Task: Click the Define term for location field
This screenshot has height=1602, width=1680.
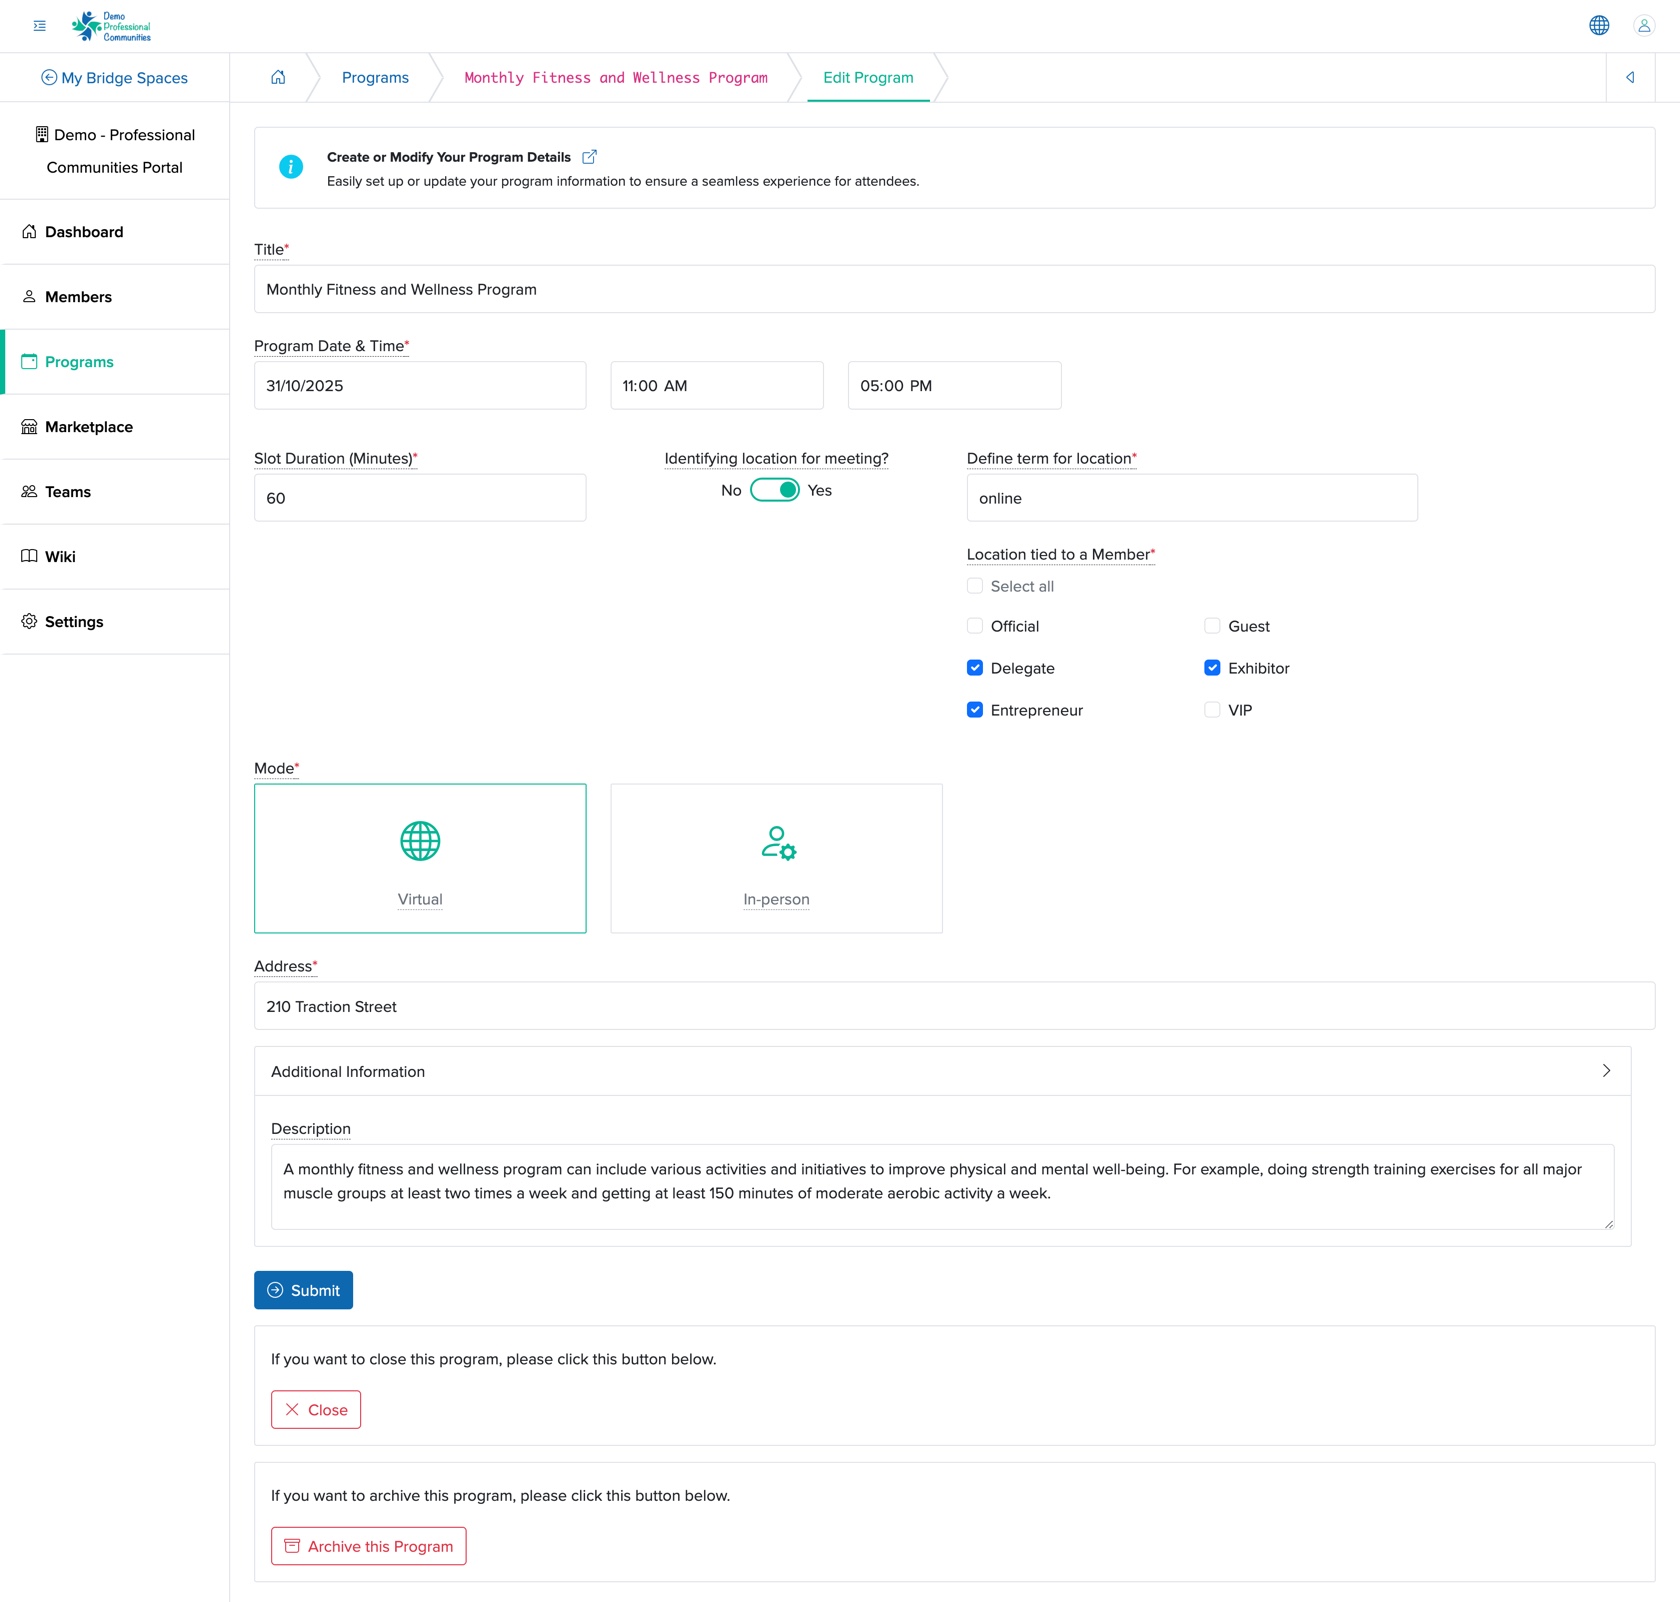Action: pos(1192,498)
